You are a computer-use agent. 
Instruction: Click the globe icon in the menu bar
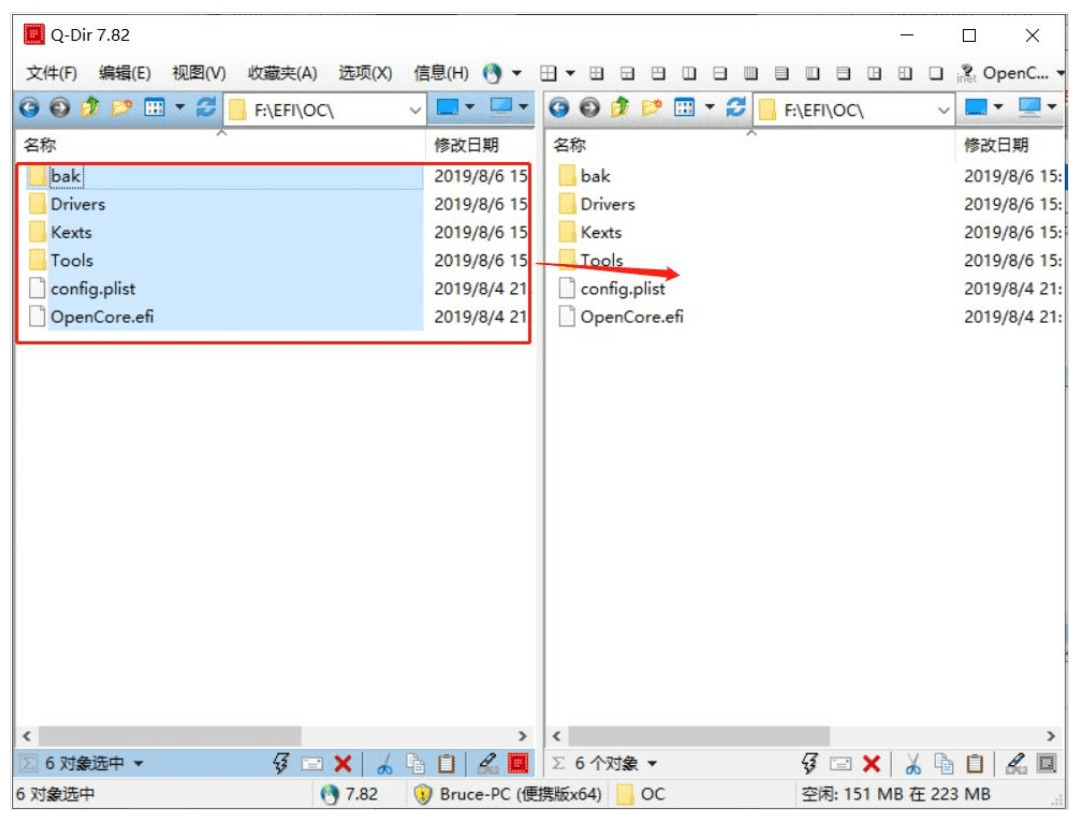(492, 73)
